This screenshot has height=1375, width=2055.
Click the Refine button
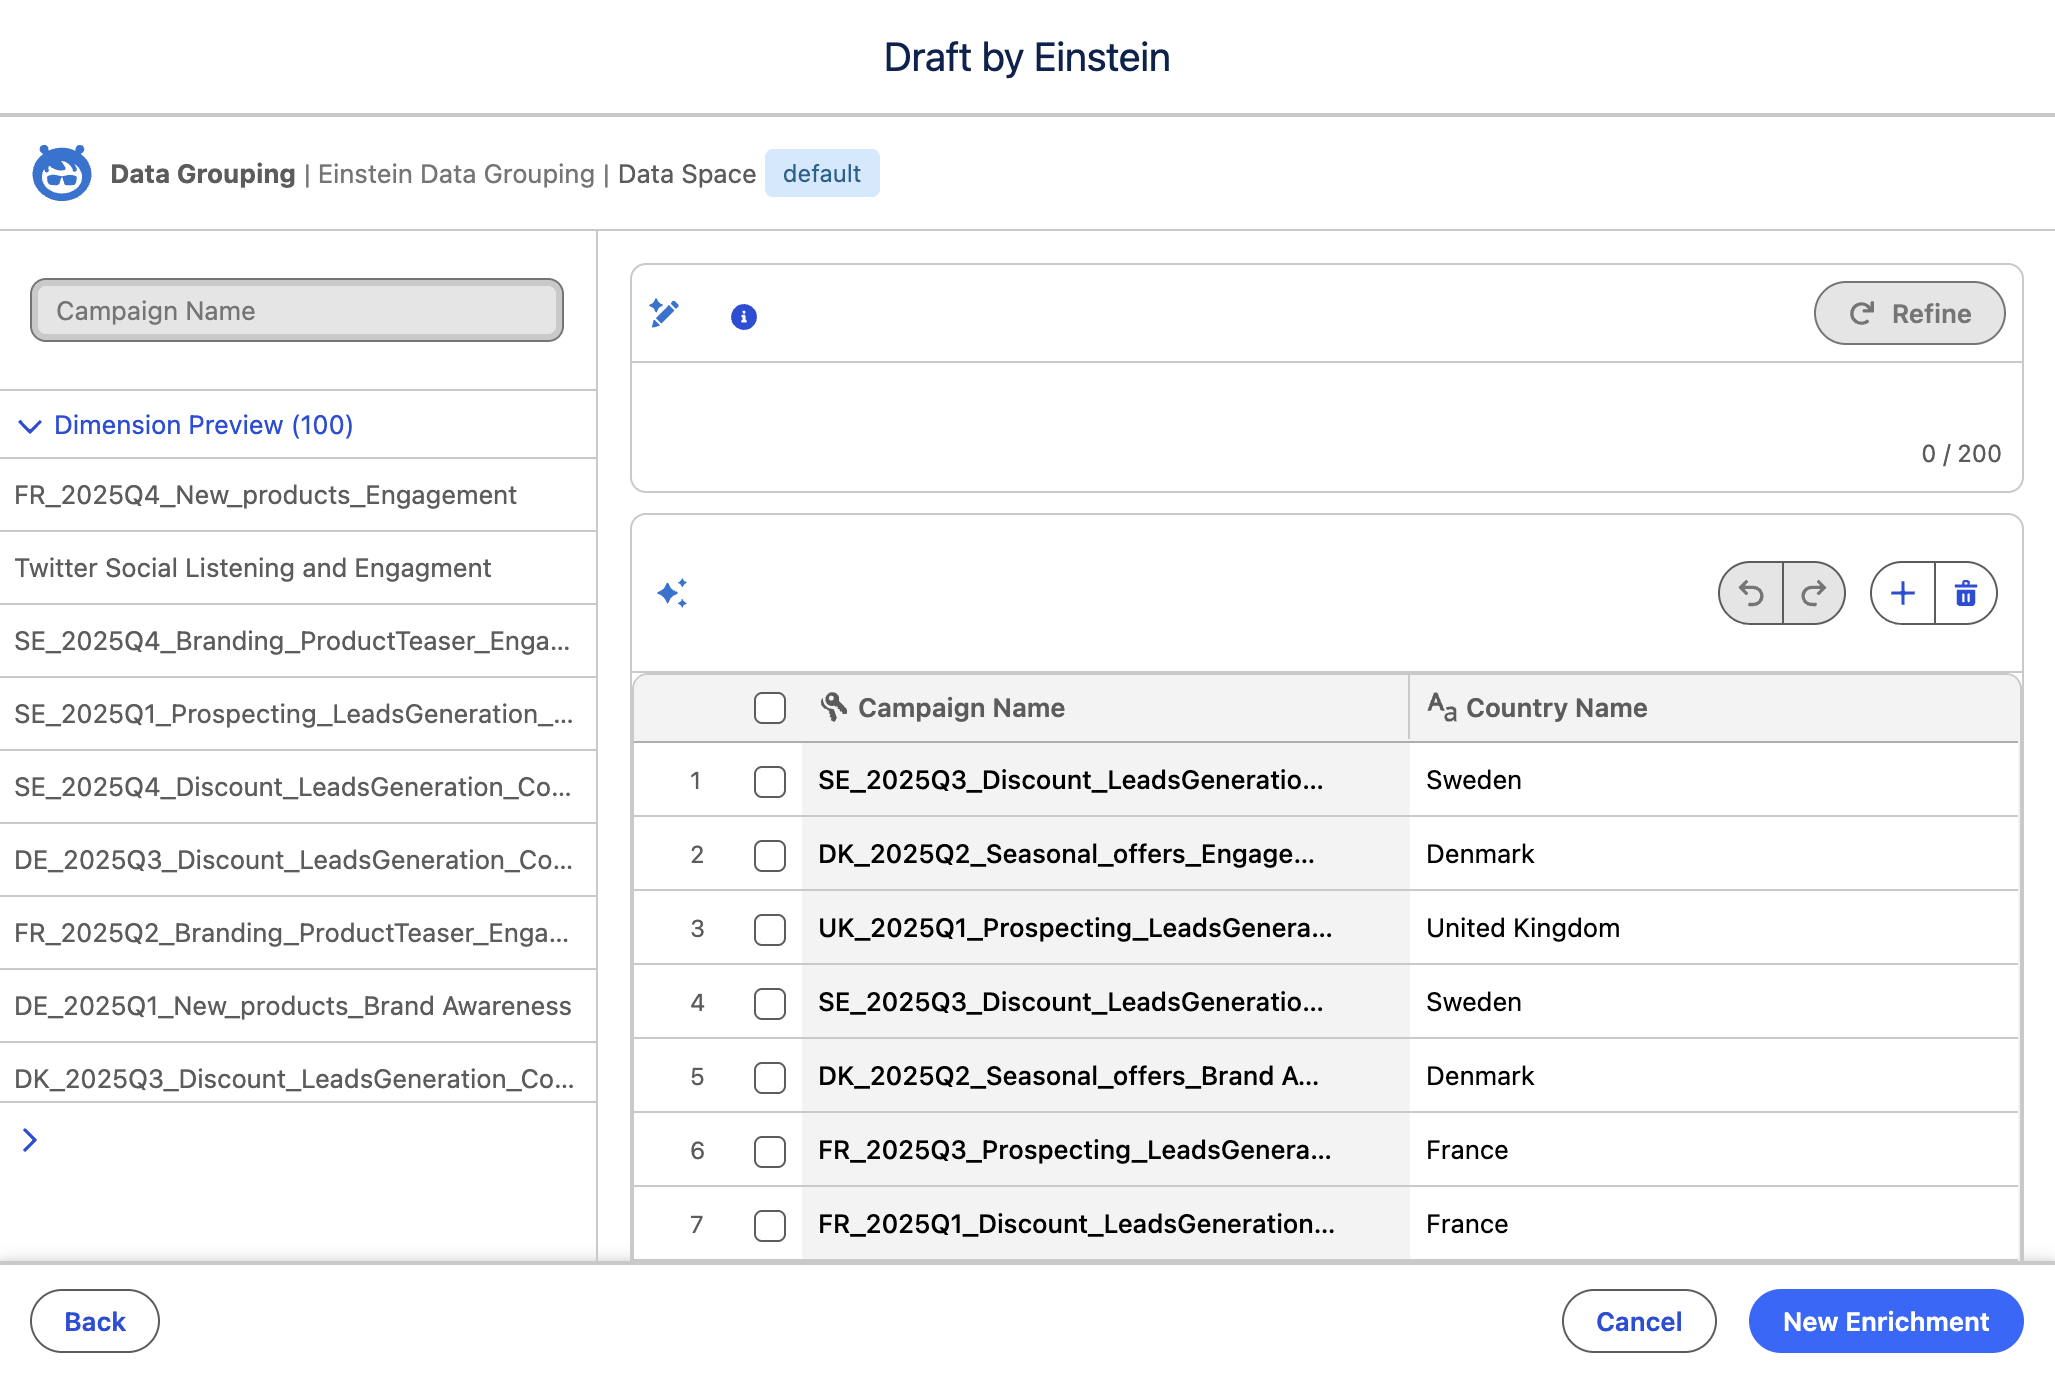(1909, 313)
